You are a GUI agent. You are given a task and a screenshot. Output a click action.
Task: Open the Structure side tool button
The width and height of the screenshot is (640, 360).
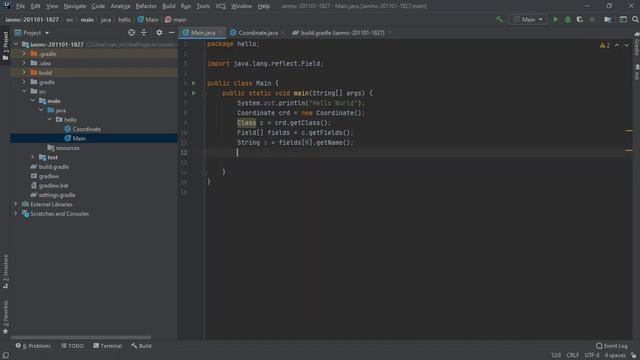click(x=5, y=271)
